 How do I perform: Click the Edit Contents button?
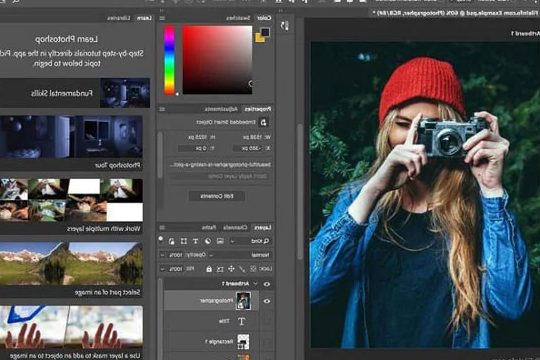click(217, 196)
